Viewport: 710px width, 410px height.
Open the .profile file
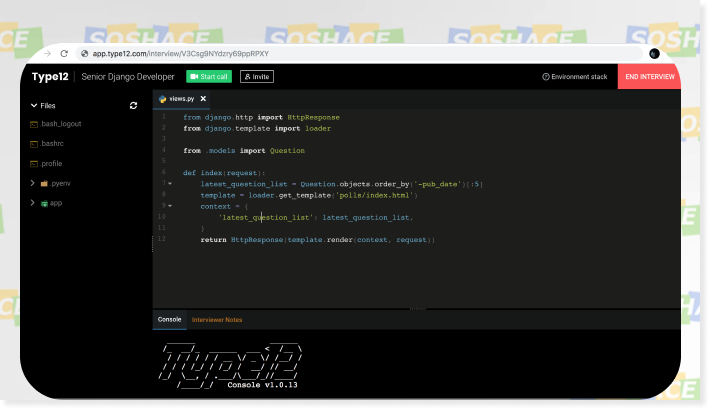51,164
